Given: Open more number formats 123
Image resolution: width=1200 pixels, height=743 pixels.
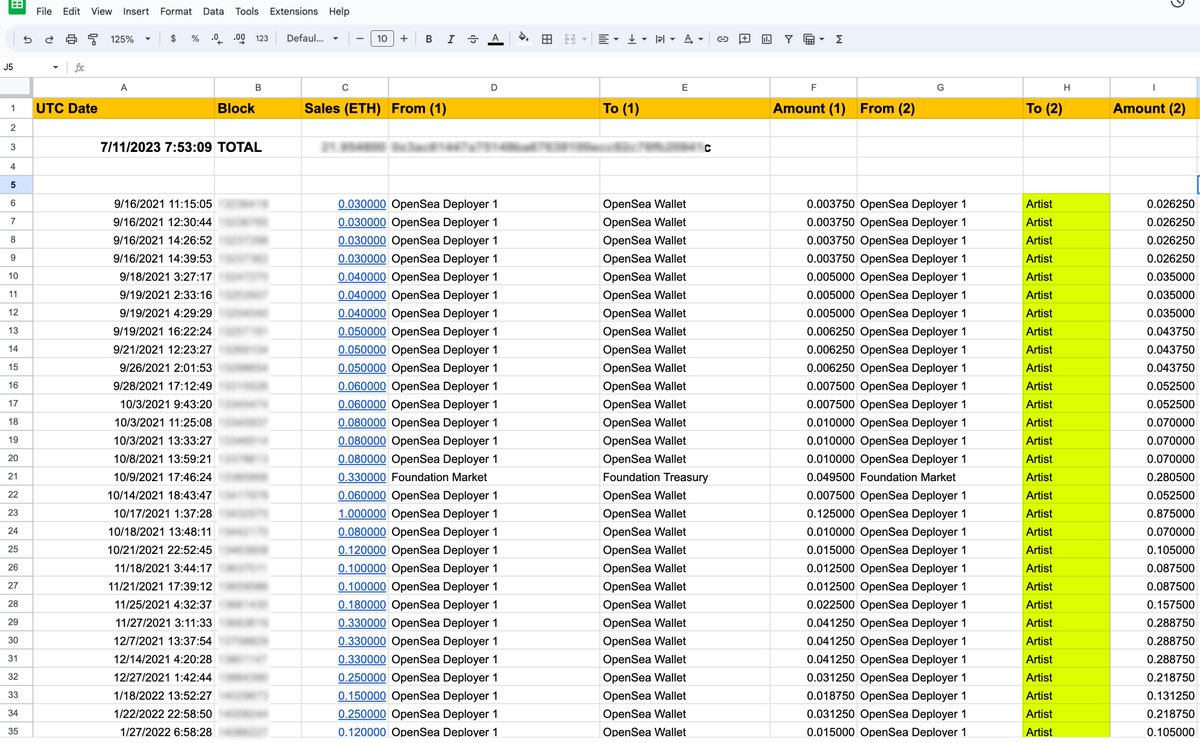Looking at the screenshot, I should click(x=262, y=39).
